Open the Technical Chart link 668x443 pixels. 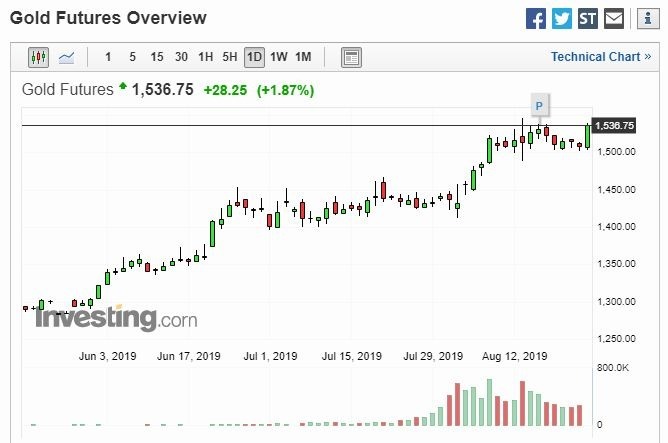coord(601,57)
